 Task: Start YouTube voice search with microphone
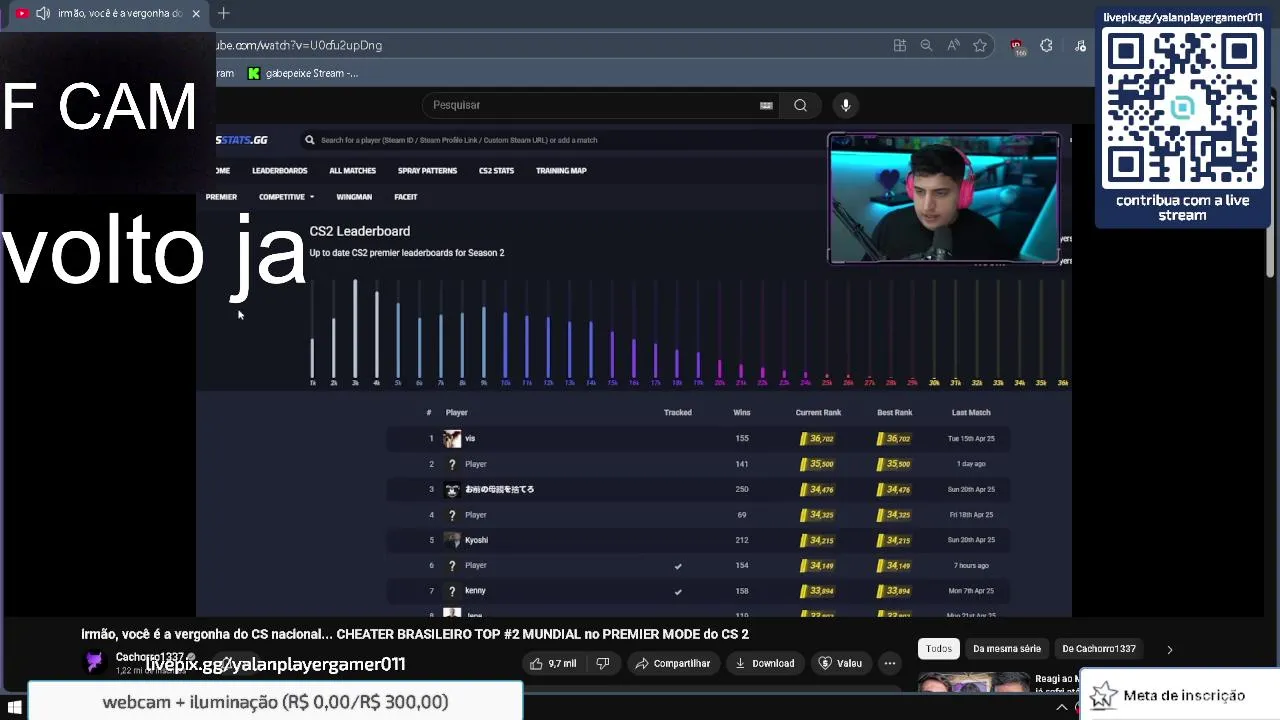846,105
